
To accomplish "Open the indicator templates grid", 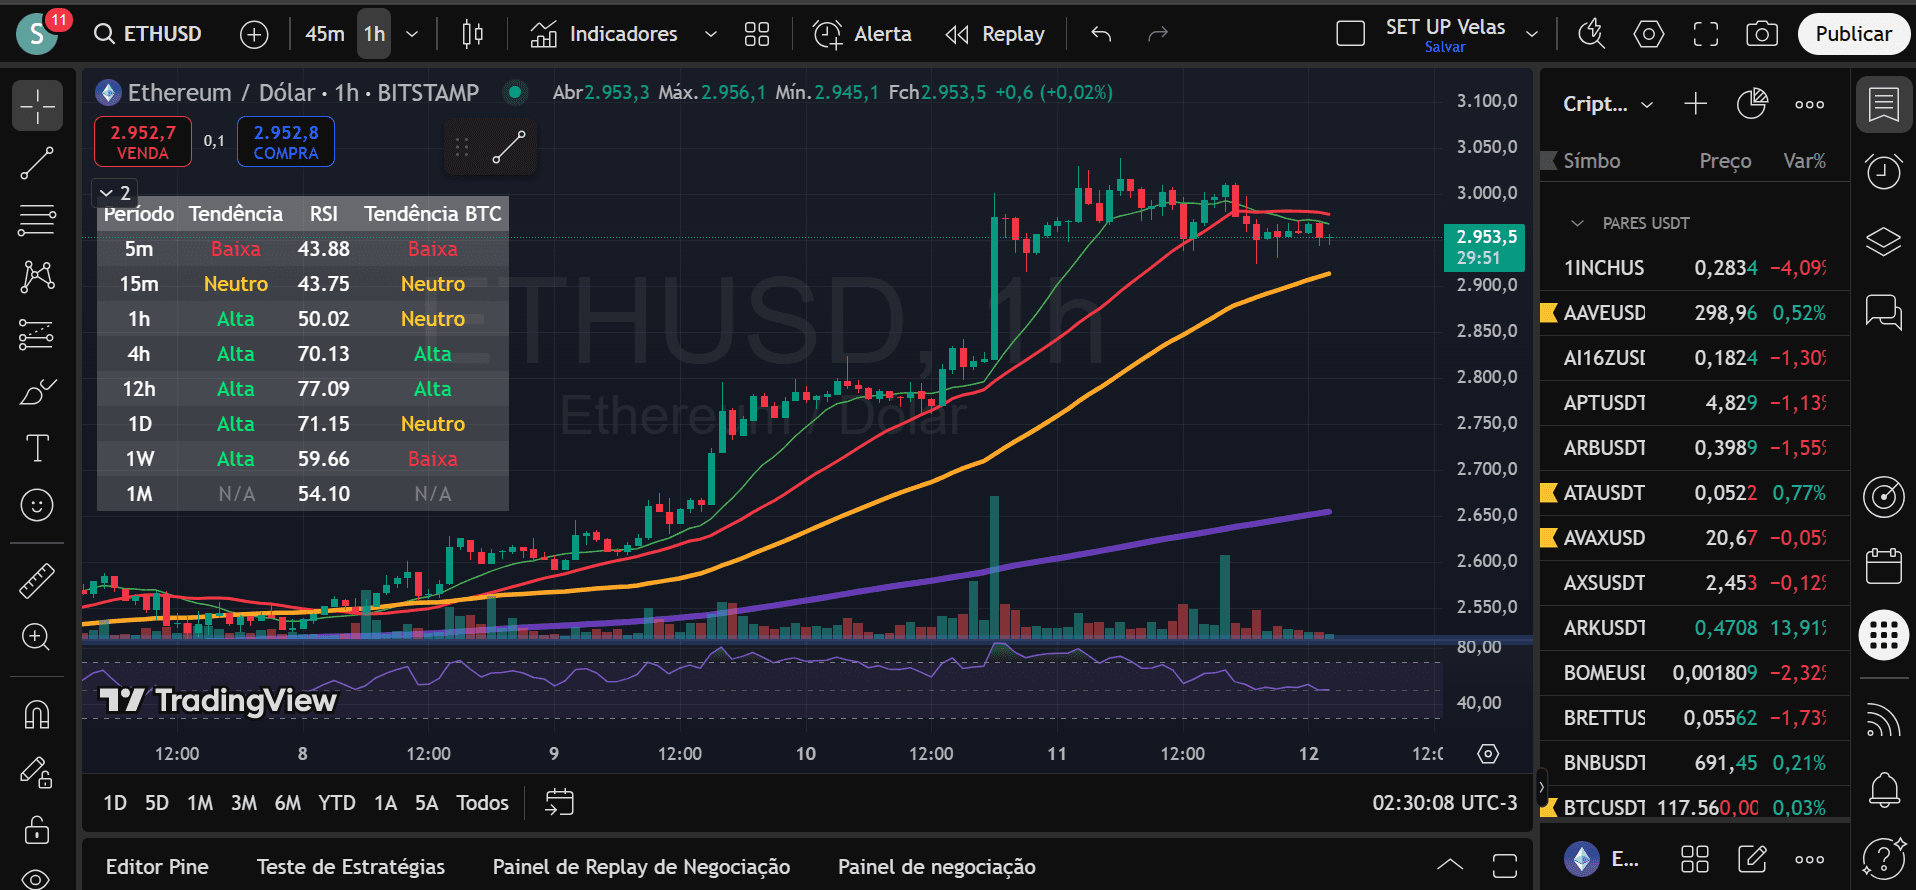I will pos(757,34).
